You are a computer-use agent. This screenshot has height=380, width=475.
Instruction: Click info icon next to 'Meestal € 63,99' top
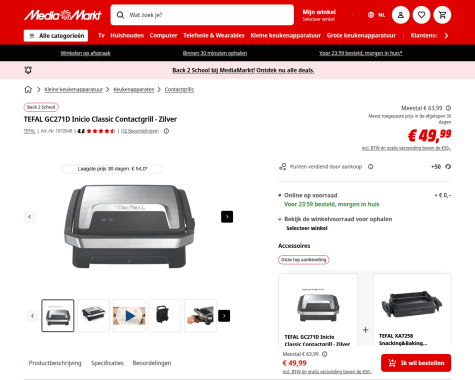pos(448,108)
